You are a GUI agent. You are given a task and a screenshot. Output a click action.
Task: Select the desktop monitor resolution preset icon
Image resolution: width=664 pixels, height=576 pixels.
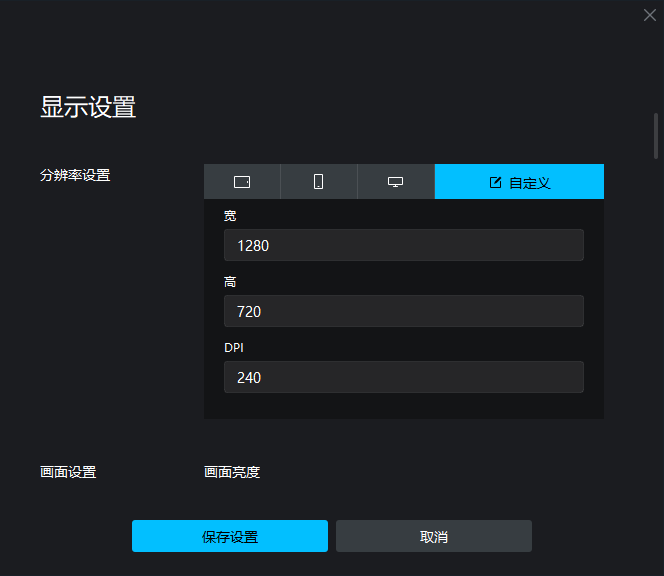coord(396,182)
